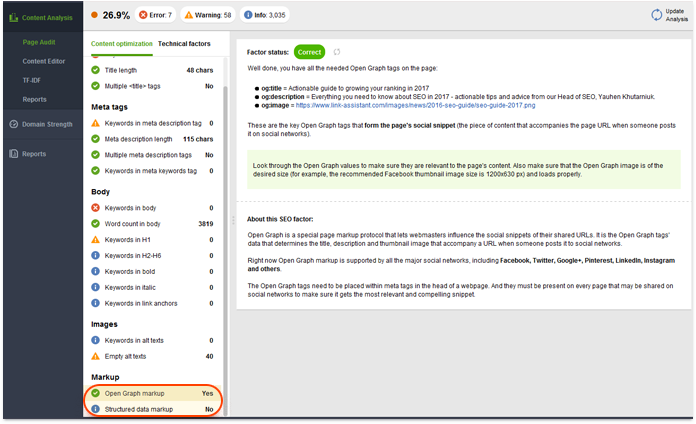Select the Structured data markup row
696x424 pixels.
152,409
